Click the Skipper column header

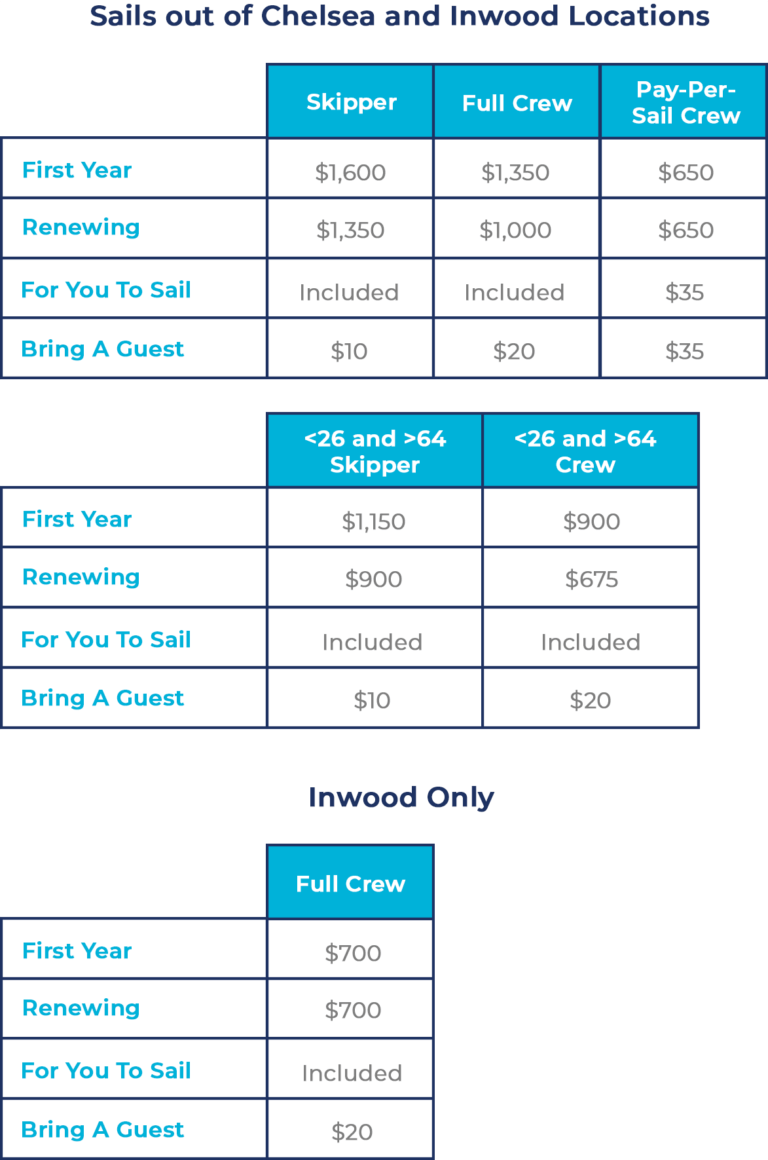[351, 101]
